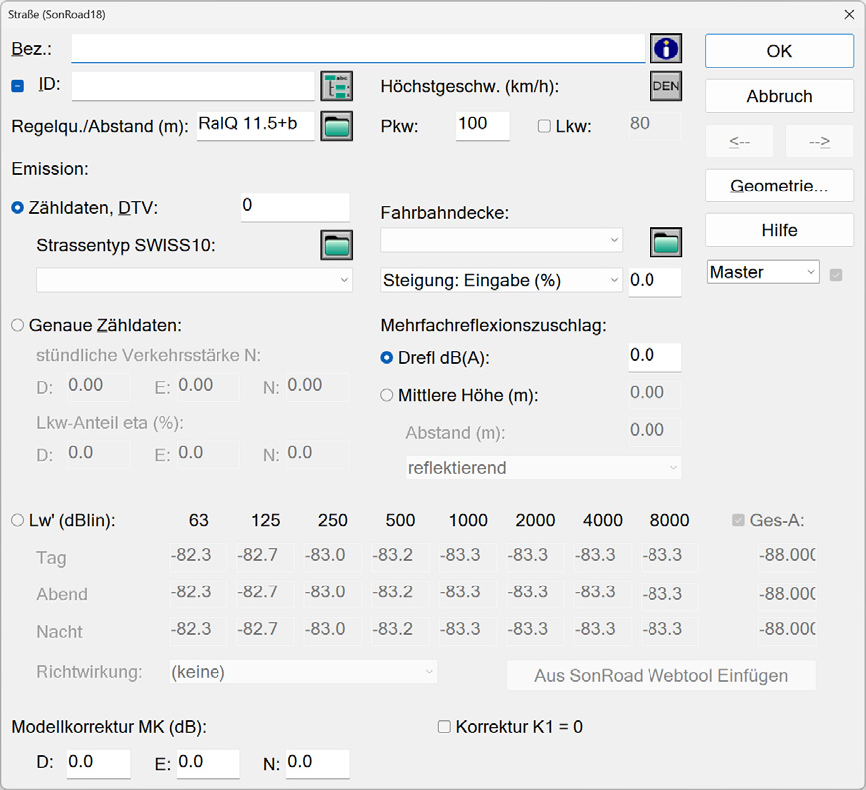Click the Modellkorrektur N value field

point(318,764)
